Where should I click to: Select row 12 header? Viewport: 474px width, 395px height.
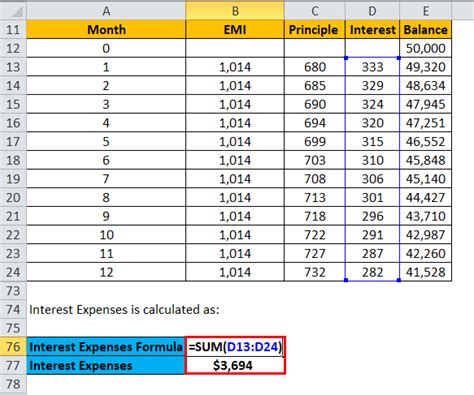coord(13,48)
